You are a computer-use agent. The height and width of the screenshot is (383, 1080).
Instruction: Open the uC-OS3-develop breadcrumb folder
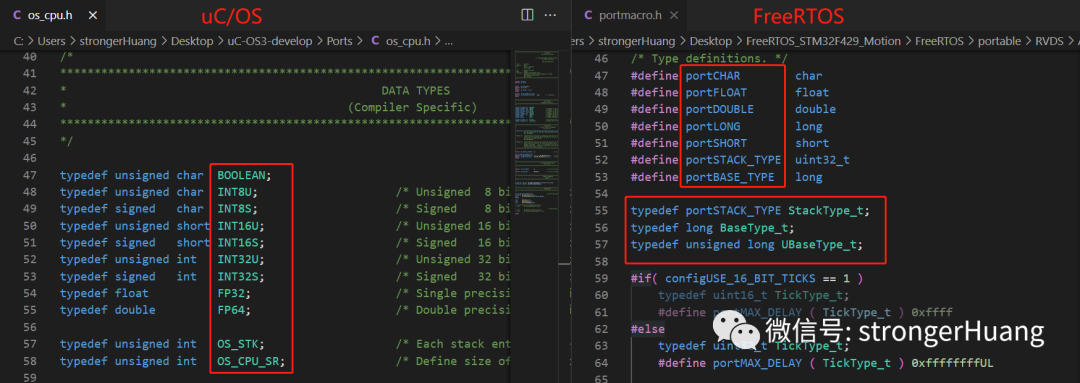point(271,41)
